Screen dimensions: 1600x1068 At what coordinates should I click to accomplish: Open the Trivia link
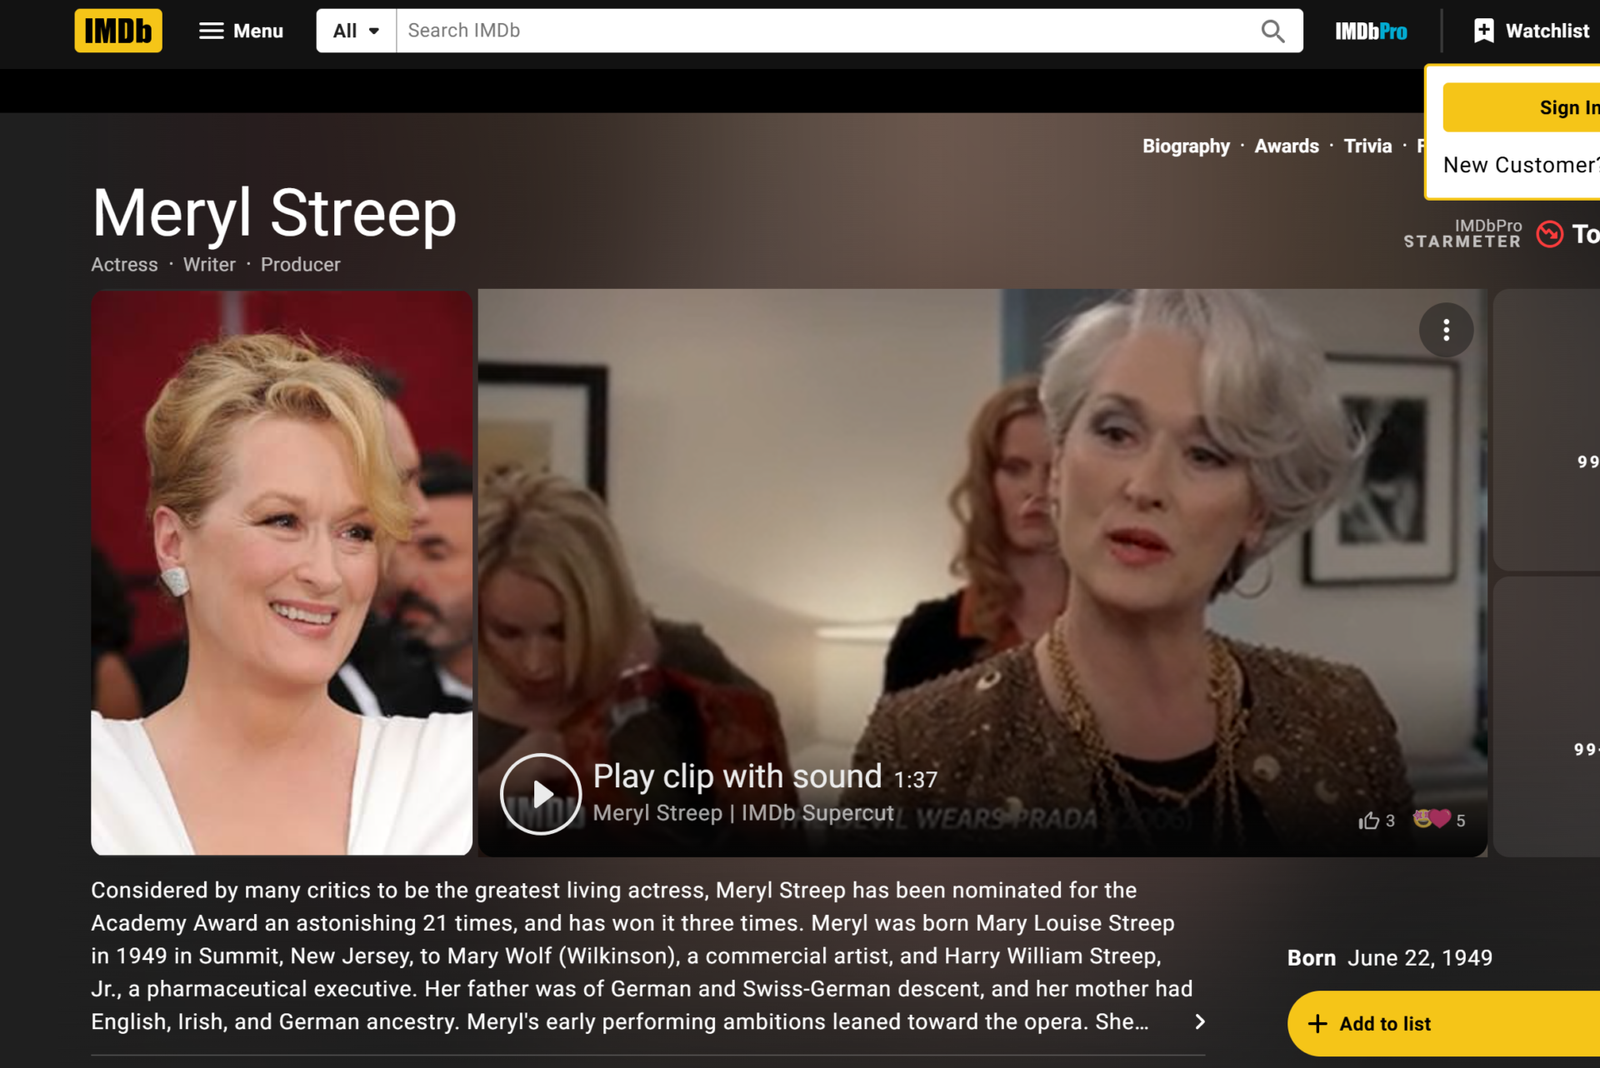[1367, 146]
